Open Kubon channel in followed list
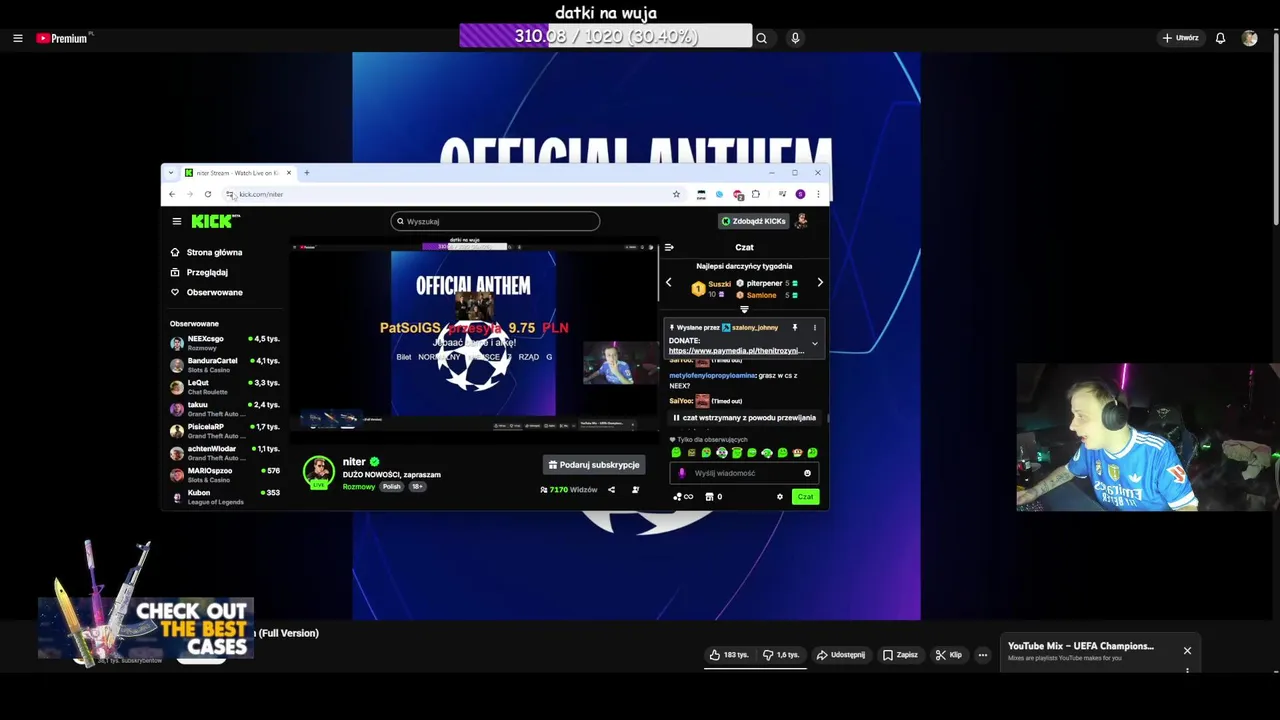The width and height of the screenshot is (1280, 720). (225, 497)
